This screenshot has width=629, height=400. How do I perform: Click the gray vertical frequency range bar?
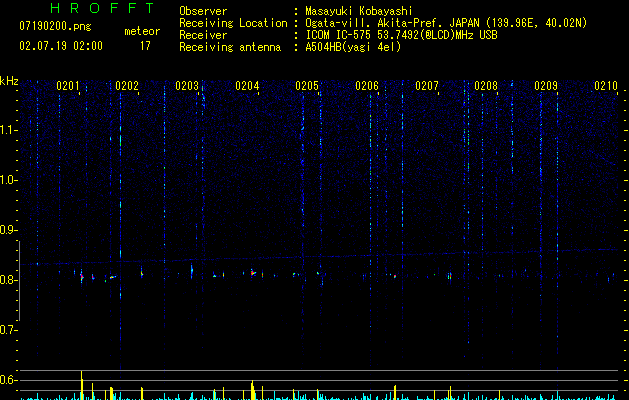[19, 281]
